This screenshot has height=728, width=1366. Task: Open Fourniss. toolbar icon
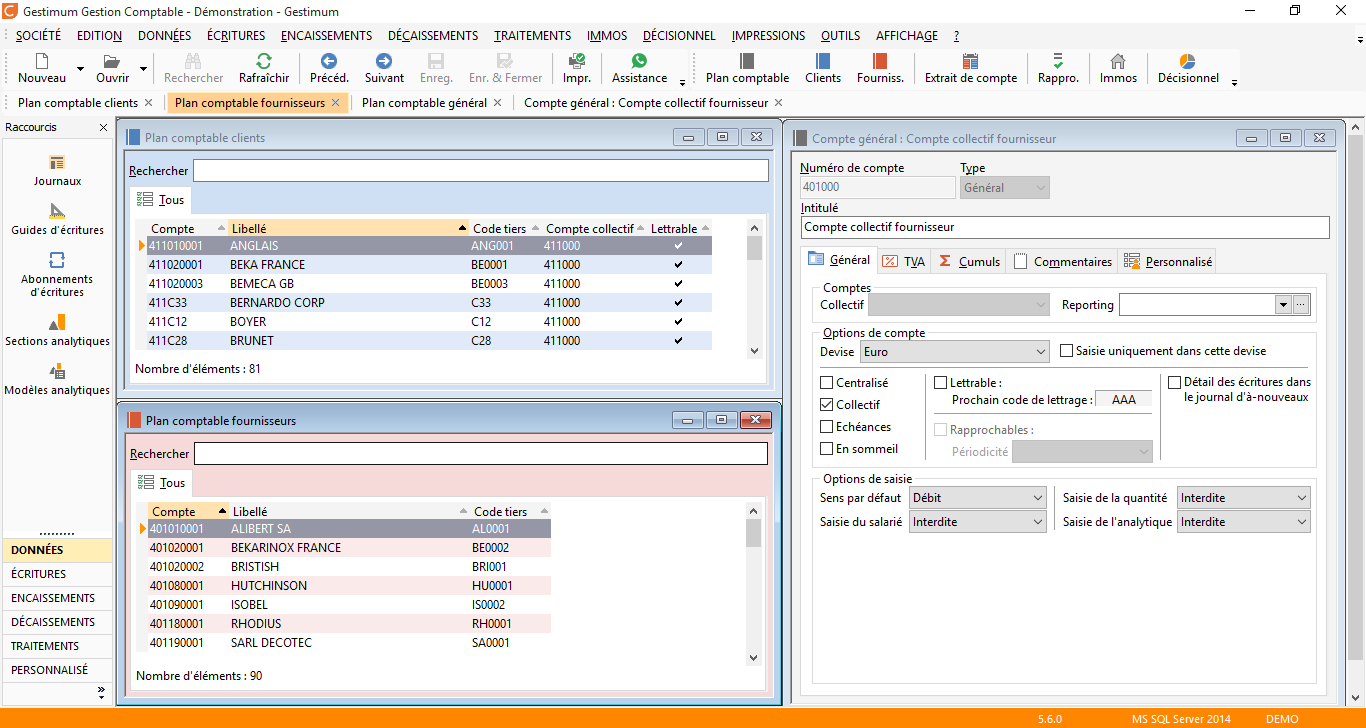[x=880, y=61]
